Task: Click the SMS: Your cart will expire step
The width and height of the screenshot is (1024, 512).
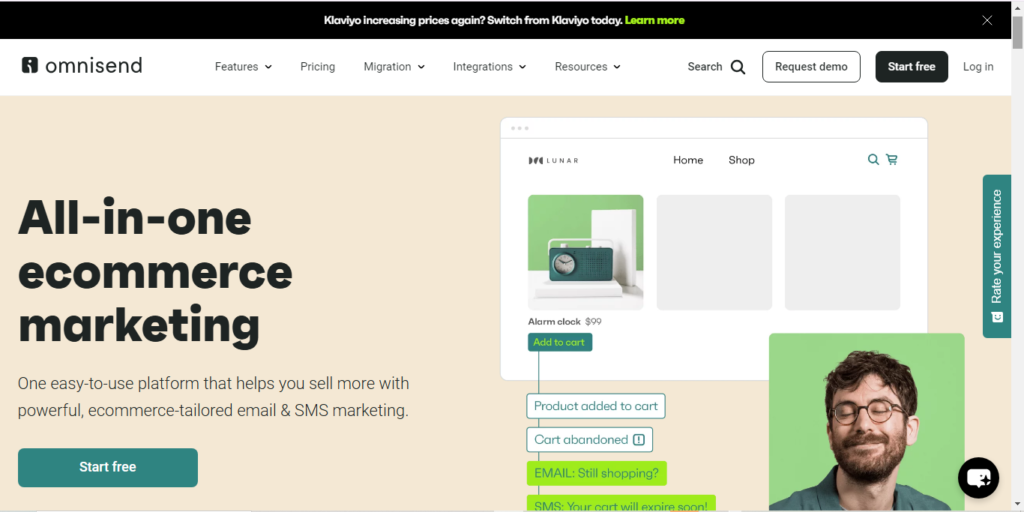Action: [620, 504]
